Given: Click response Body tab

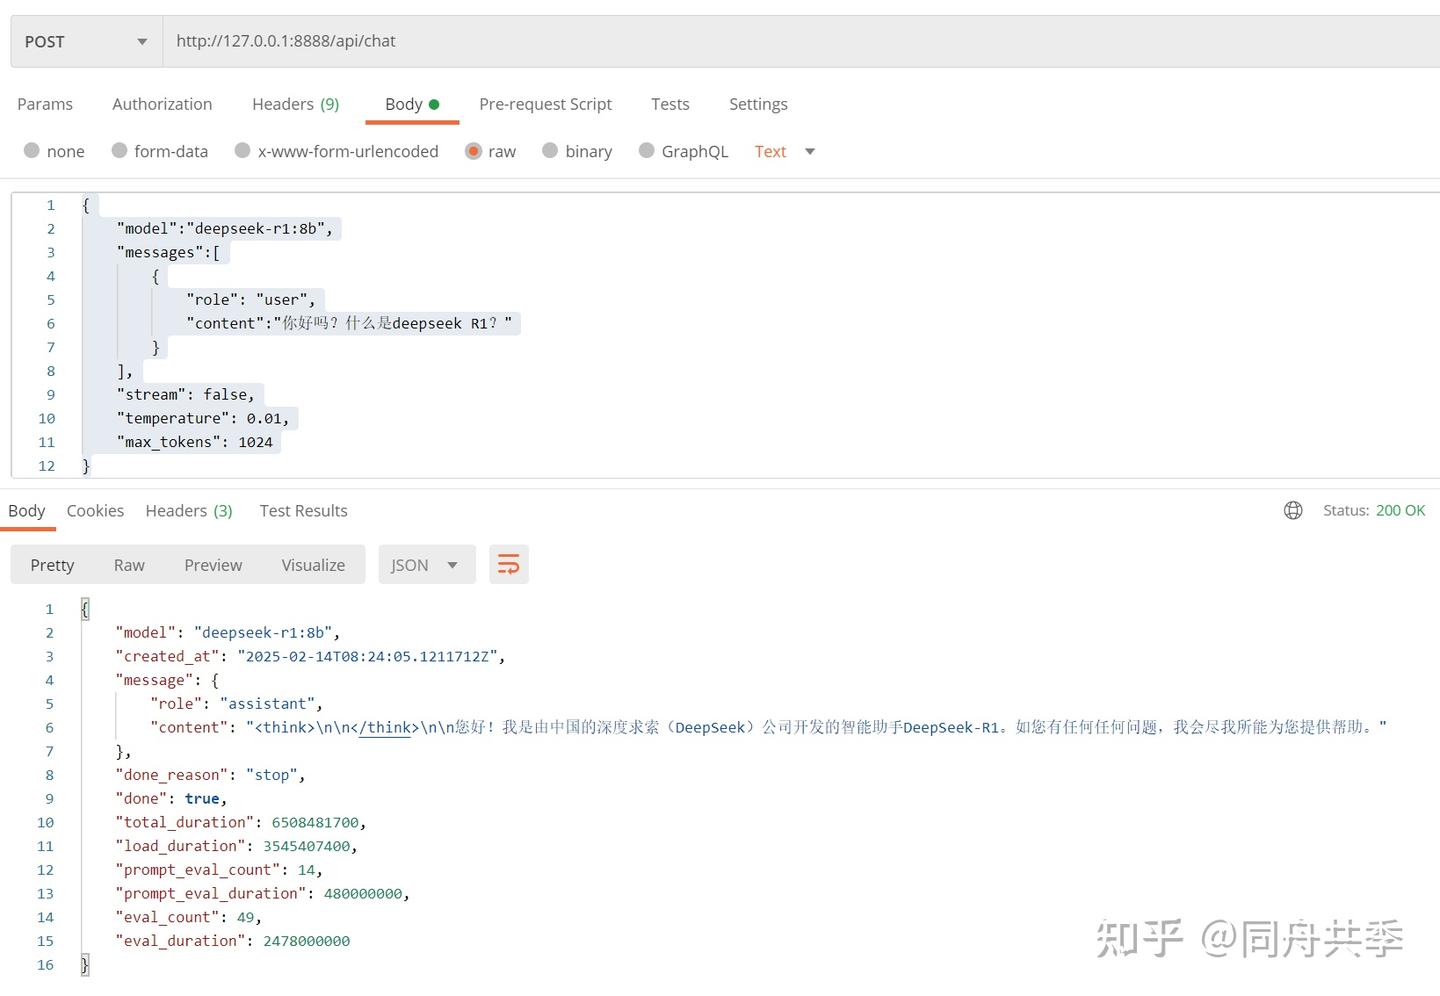Looking at the screenshot, I should tap(27, 511).
